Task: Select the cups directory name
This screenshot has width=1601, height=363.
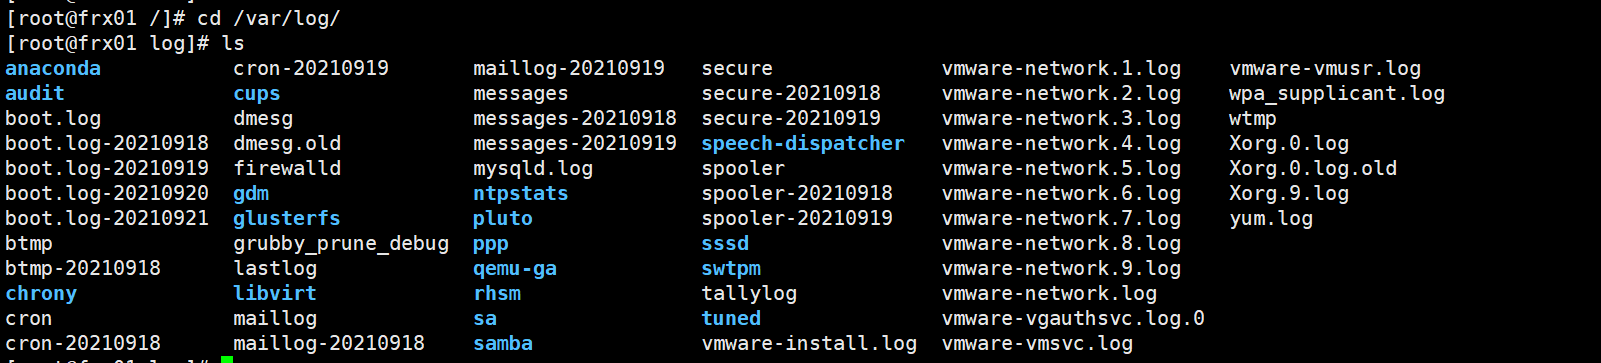Action: 257,93
